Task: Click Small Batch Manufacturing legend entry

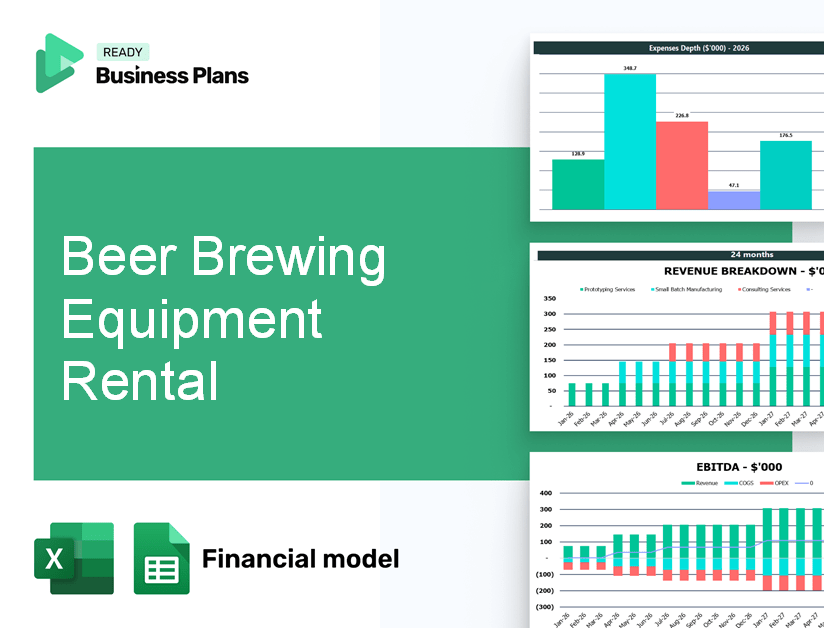Action: point(686,289)
